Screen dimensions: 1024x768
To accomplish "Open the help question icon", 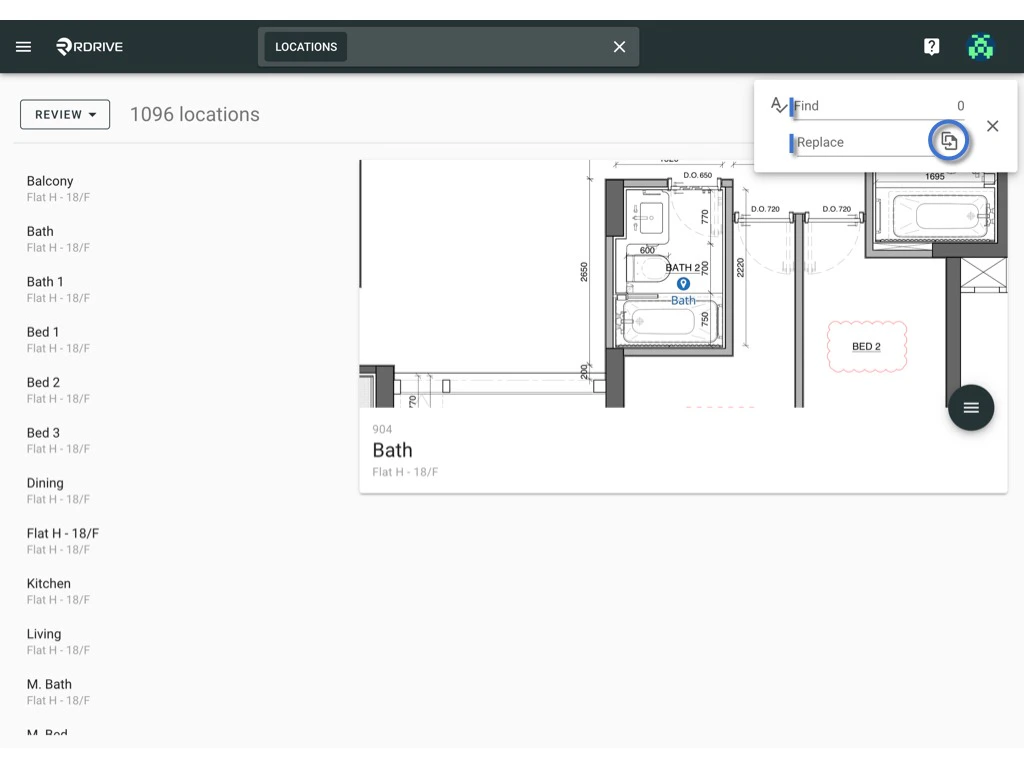I will (x=931, y=47).
